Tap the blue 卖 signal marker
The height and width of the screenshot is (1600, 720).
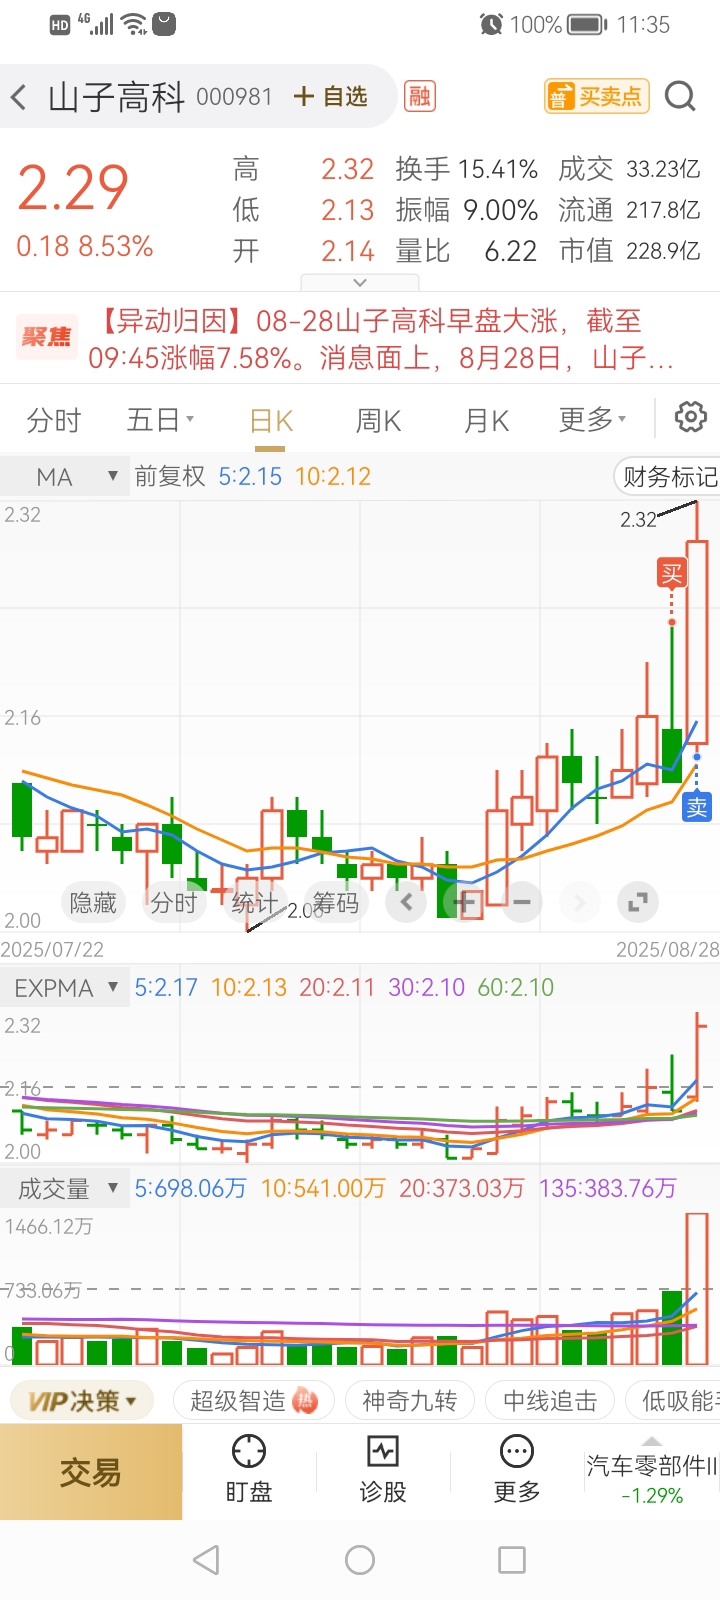click(697, 807)
